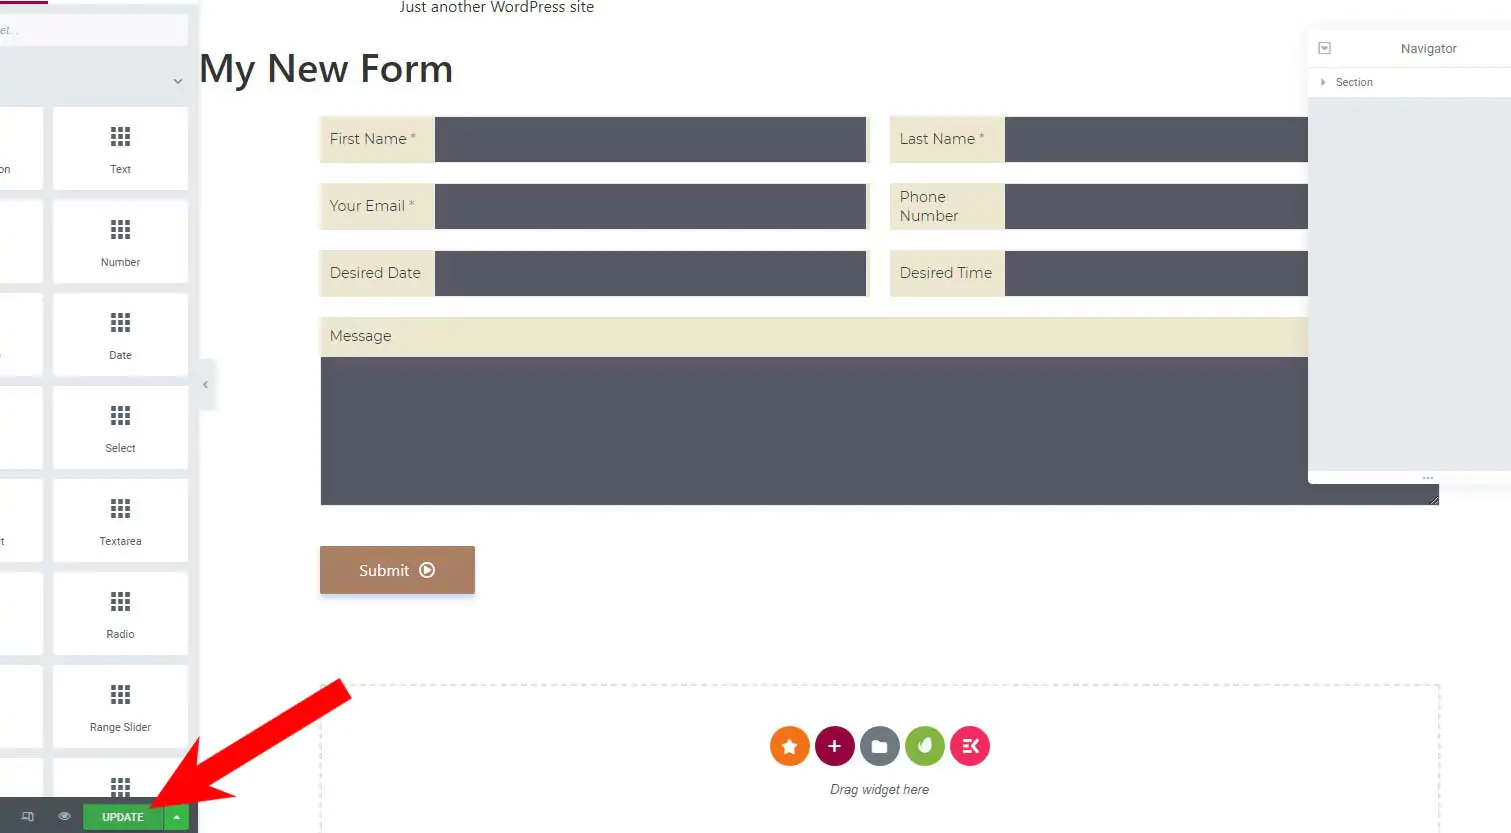Open responsive mode device icon
The width and height of the screenshot is (1511, 833).
tap(28, 817)
